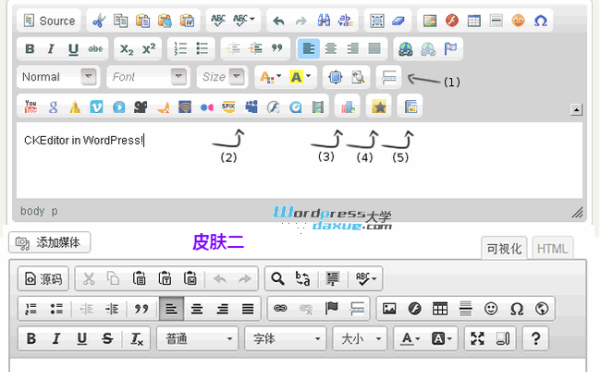Image resolution: width=601 pixels, height=372 pixels.
Task: Open the Font dropdown in upper editor
Action: pos(148,77)
